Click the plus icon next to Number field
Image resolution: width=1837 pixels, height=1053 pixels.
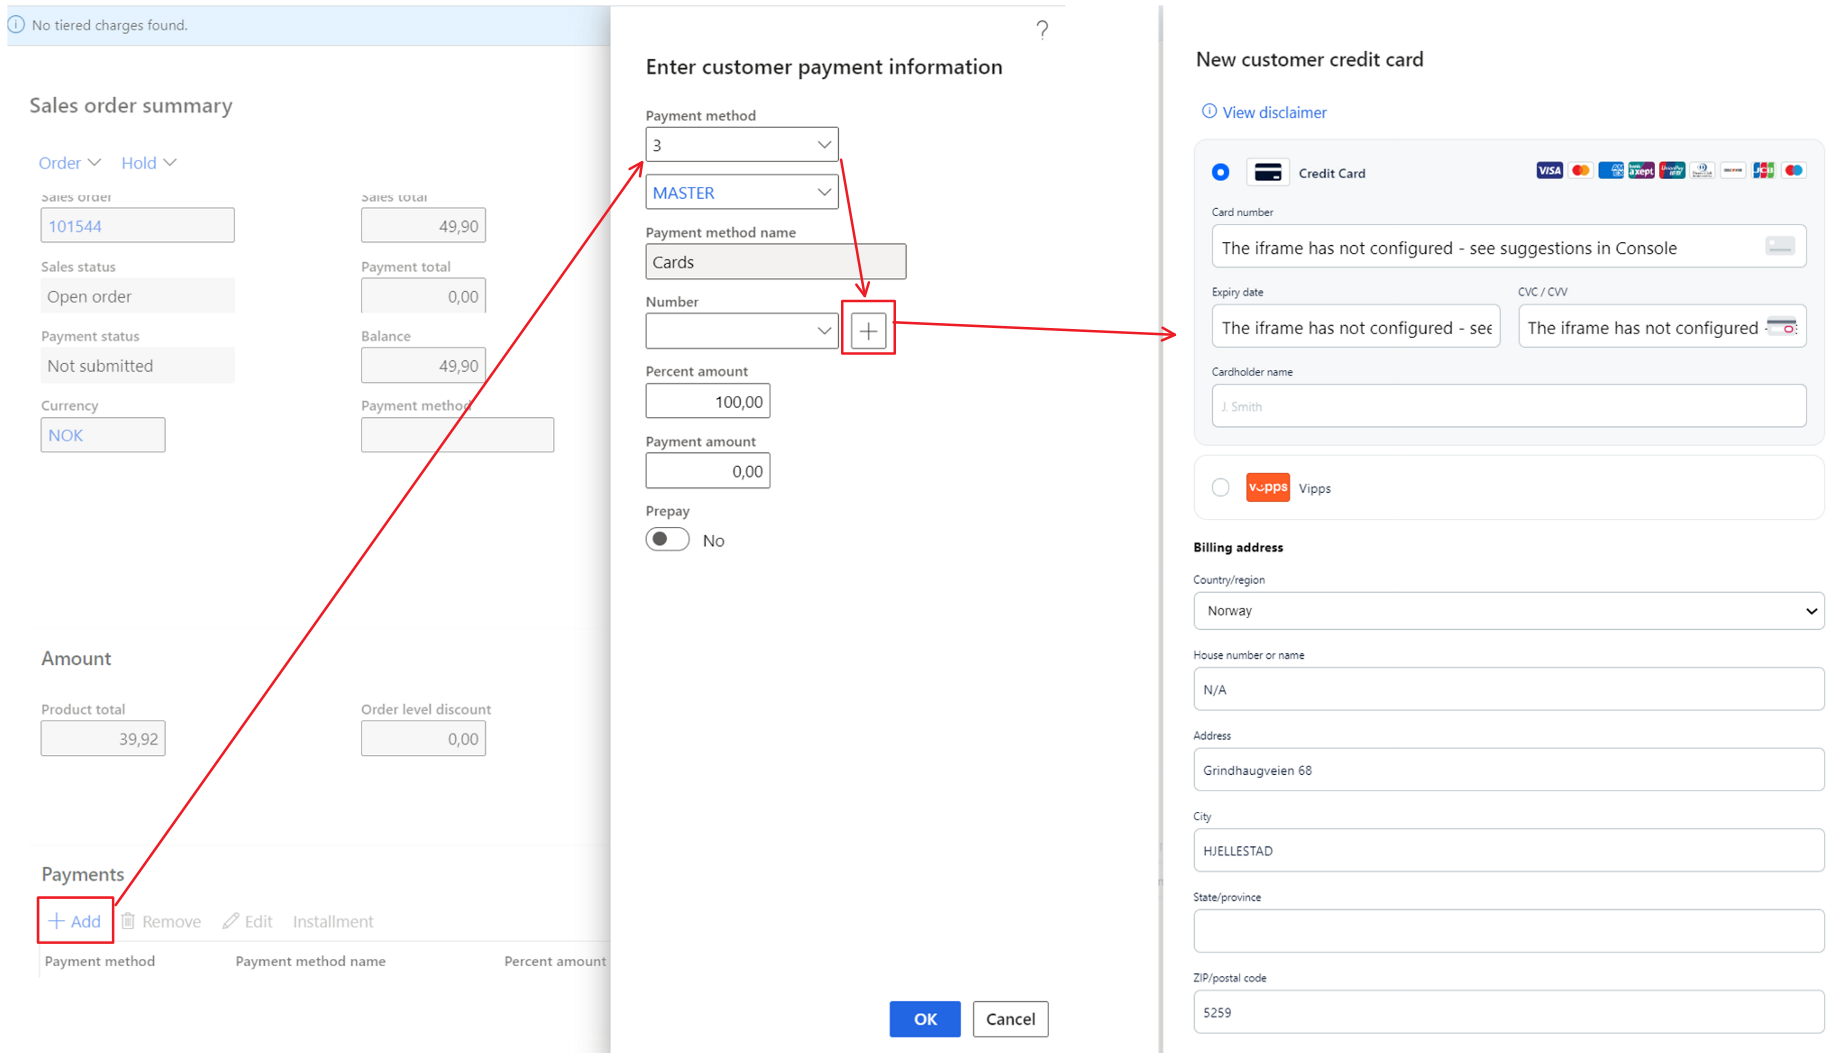click(868, 331)
